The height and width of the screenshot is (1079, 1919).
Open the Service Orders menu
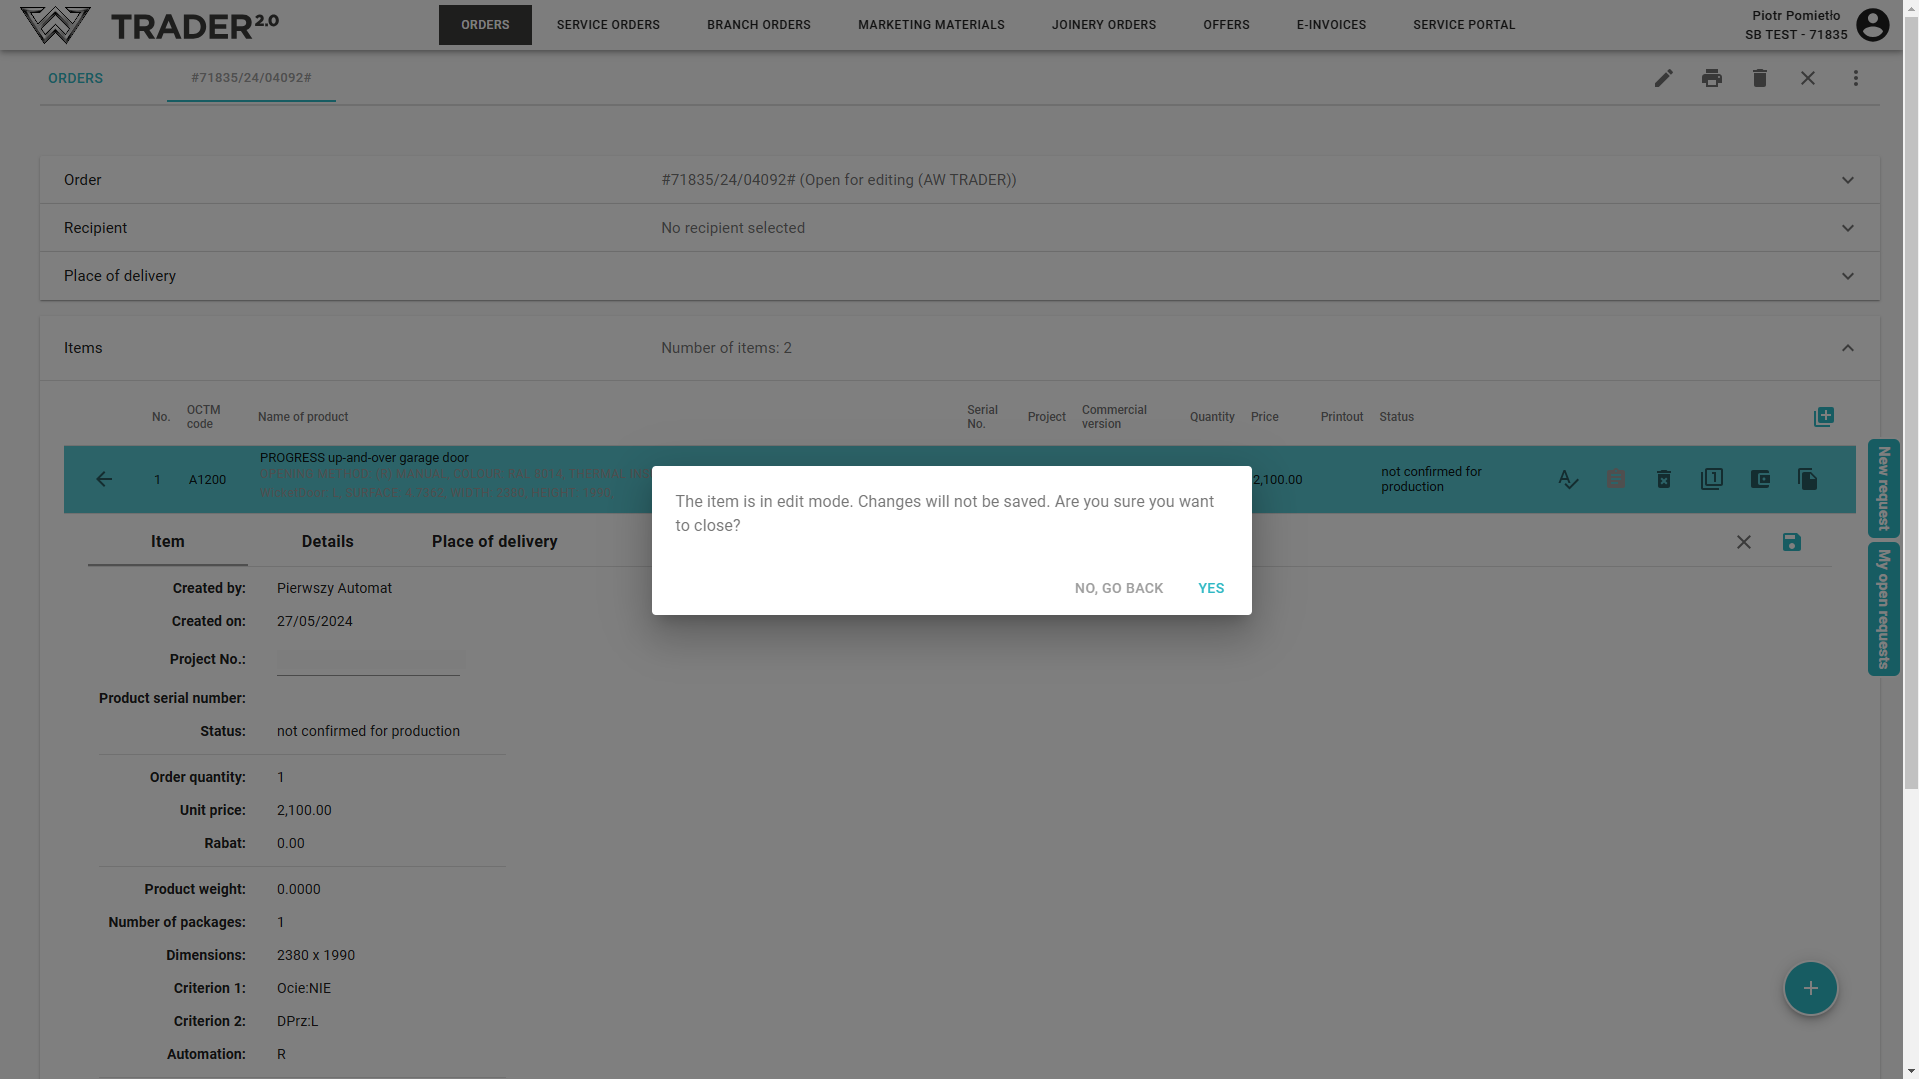608,25
